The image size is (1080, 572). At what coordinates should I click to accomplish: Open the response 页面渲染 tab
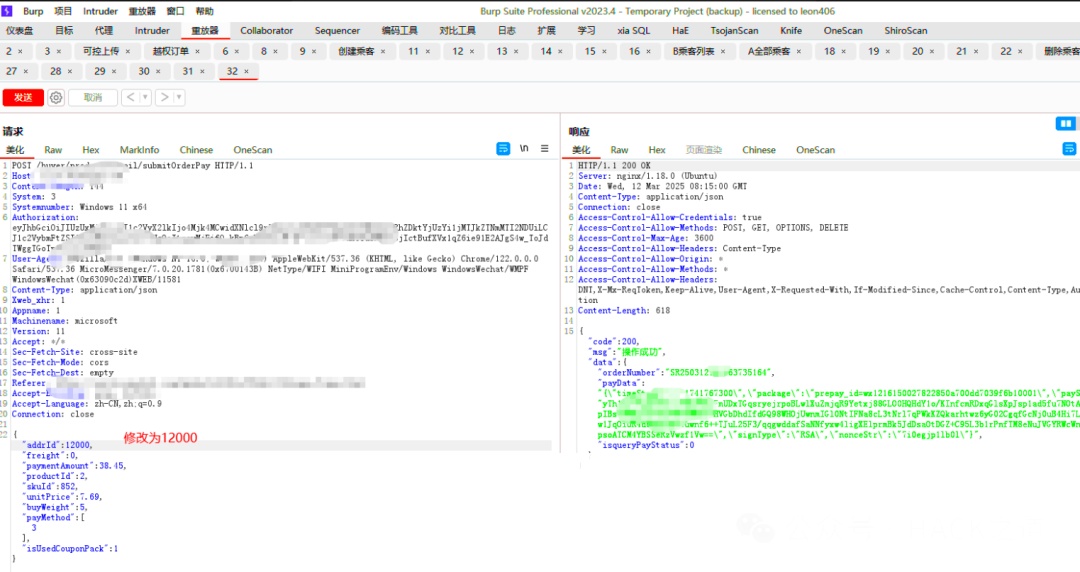coord(704,150)
